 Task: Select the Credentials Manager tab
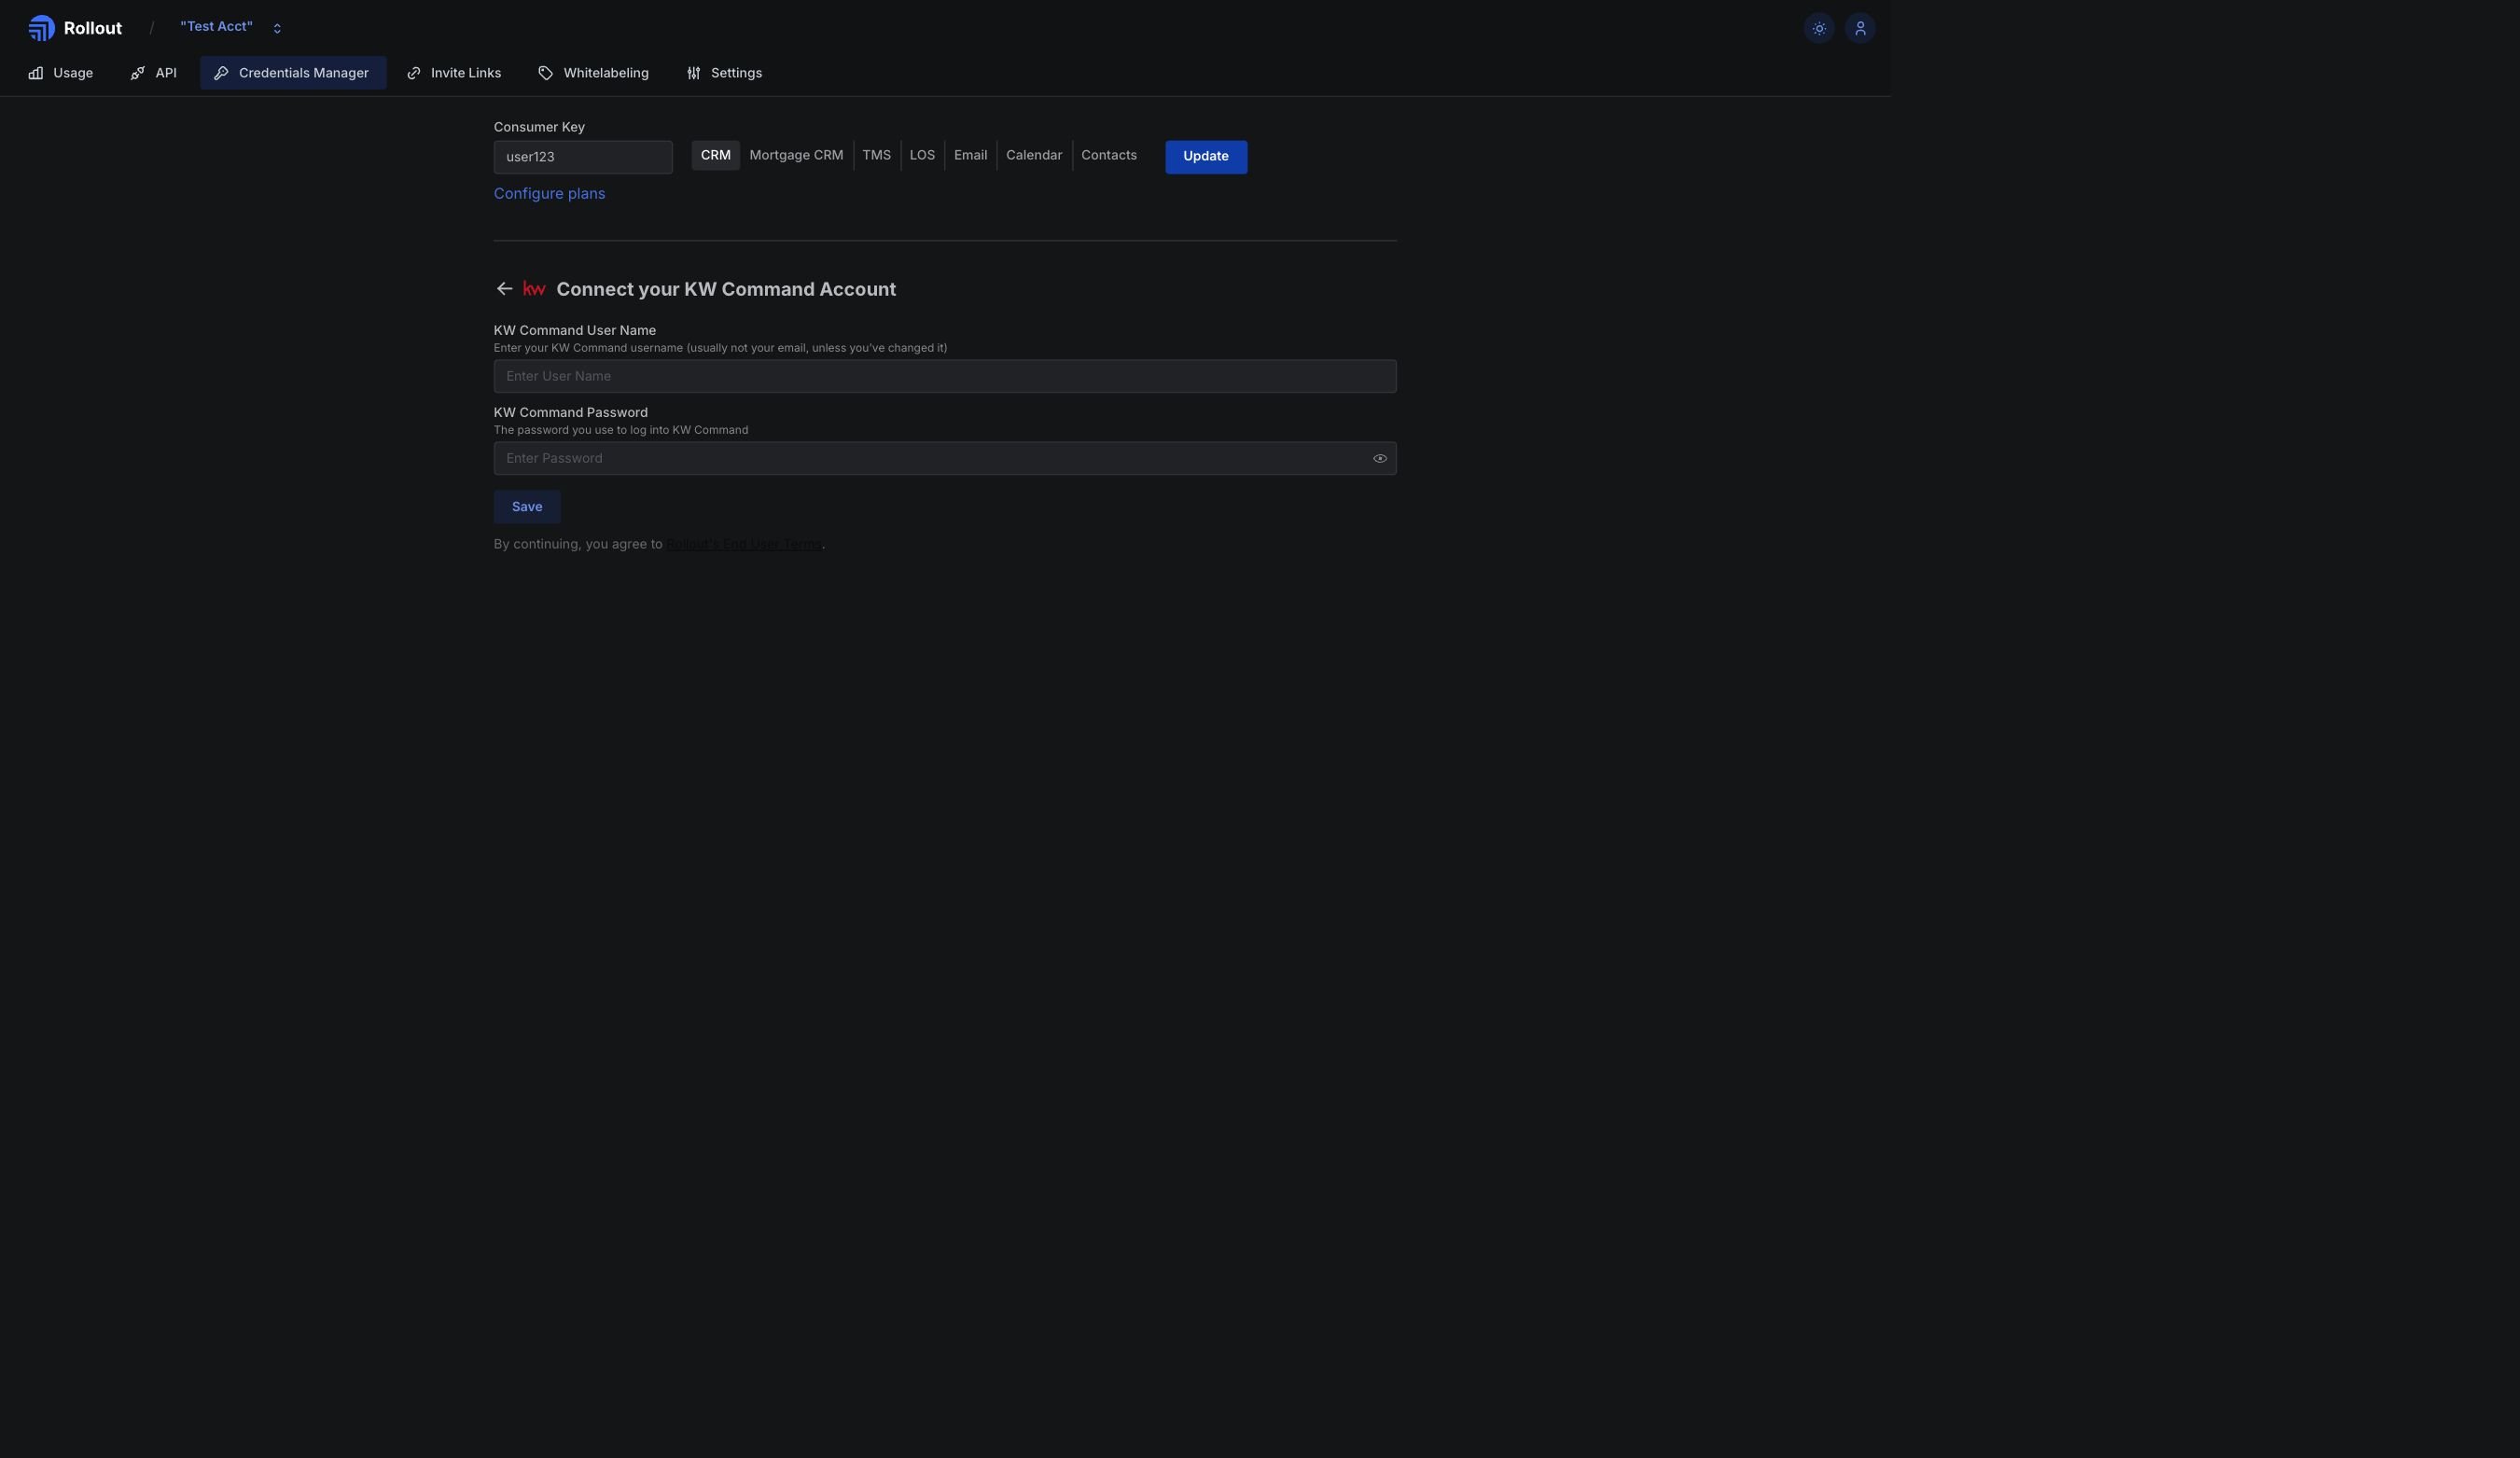click(x=293, y=73)
